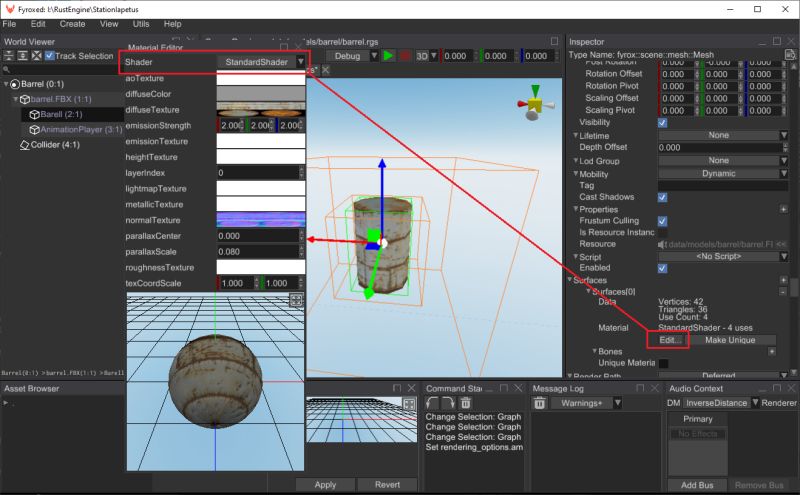Open the View menu

[109, 24]
